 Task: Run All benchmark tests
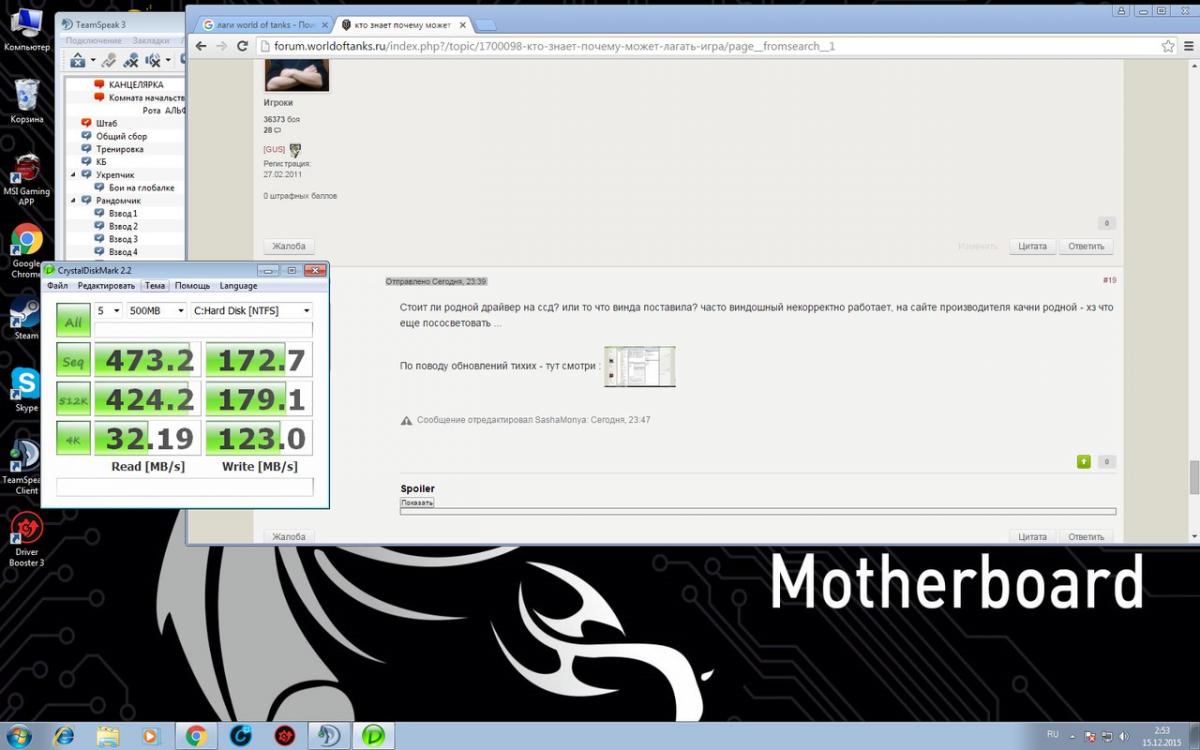pos(73,320)
